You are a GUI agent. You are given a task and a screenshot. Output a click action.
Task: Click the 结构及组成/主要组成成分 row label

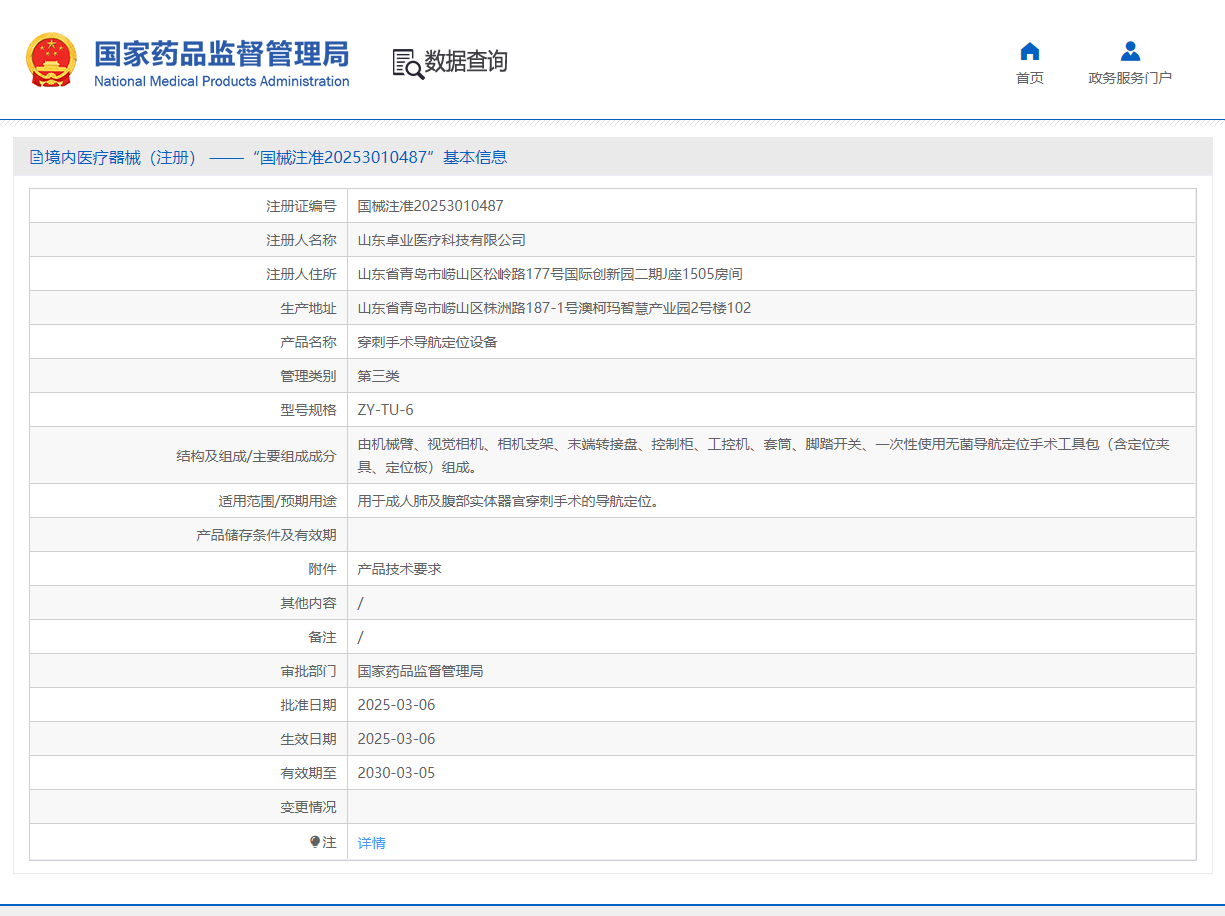[256, 455]
